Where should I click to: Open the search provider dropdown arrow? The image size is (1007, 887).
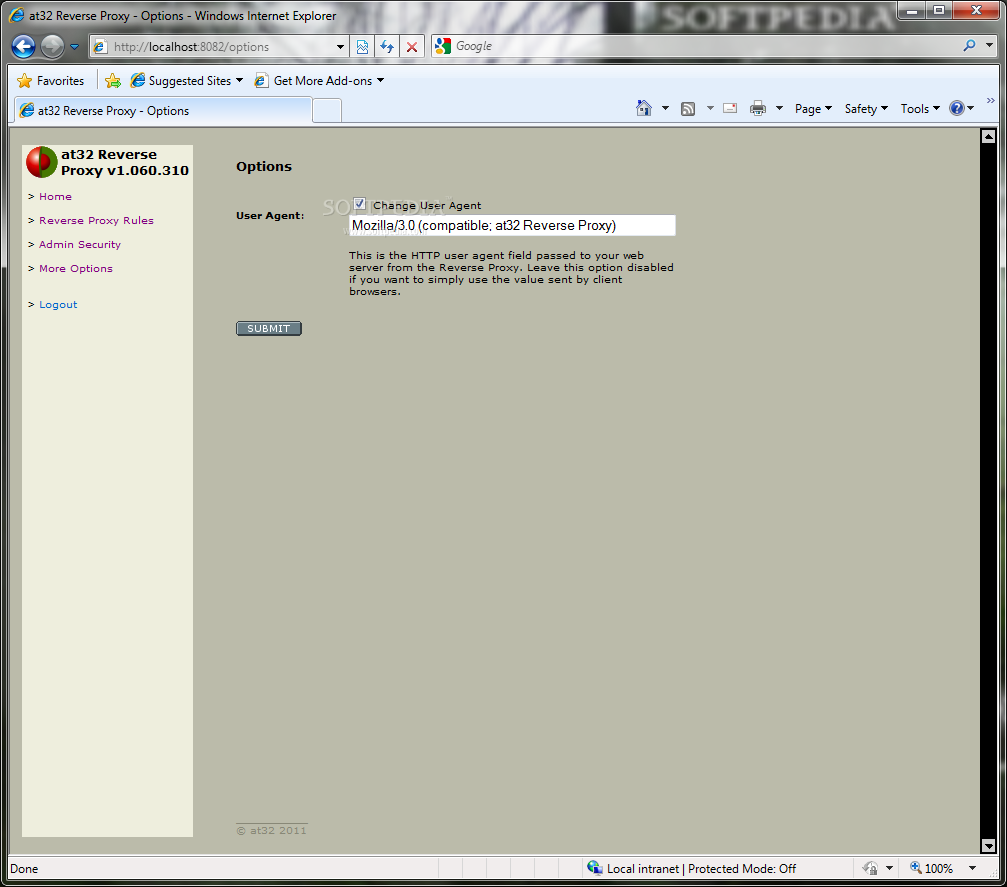[989, 46]
